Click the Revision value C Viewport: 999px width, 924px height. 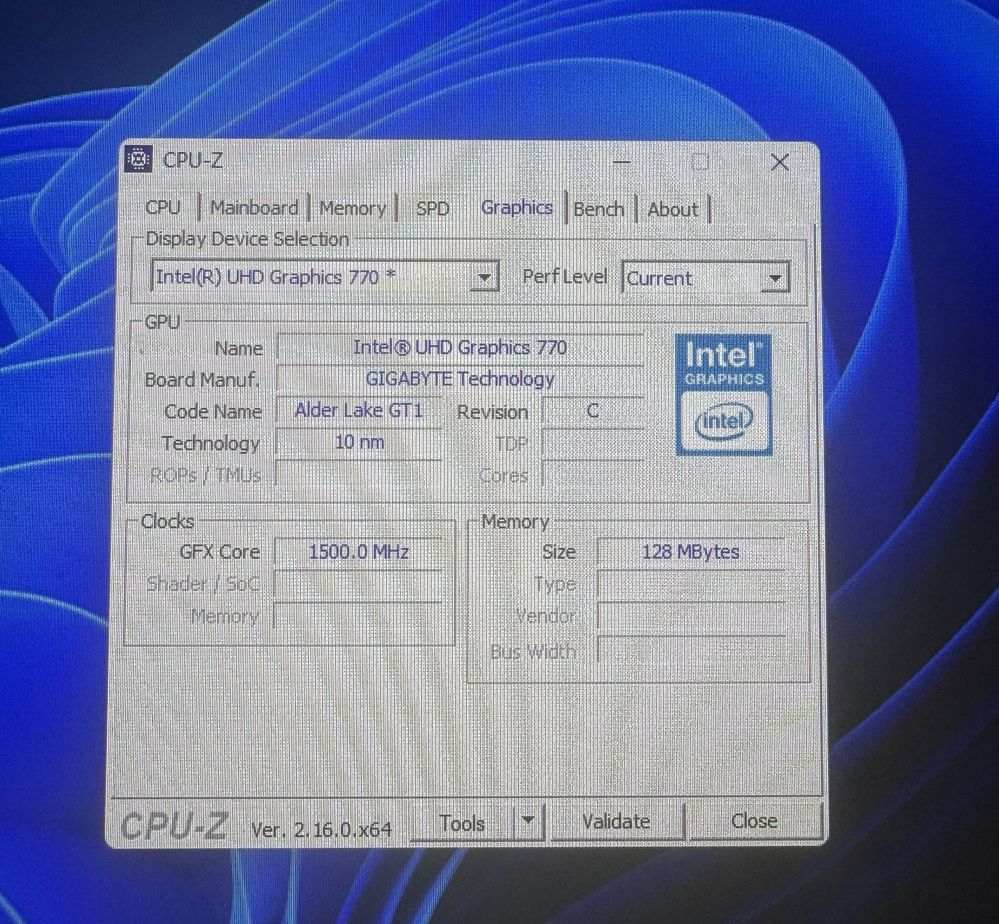pos(593,411)
